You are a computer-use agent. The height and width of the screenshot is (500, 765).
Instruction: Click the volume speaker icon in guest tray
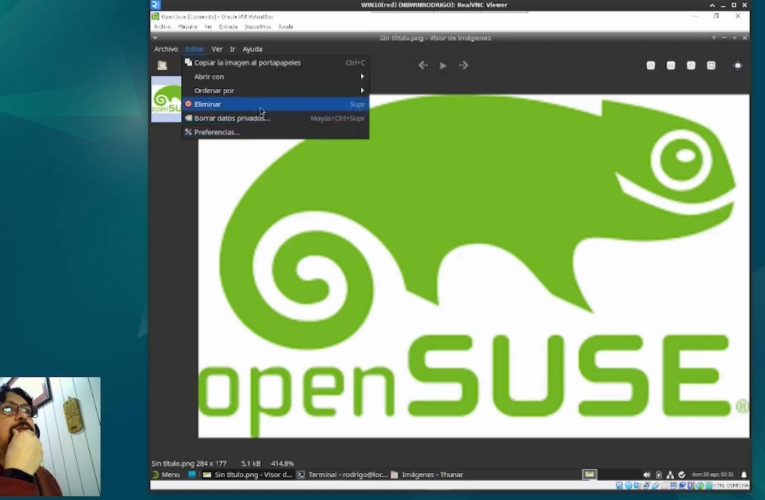click(x=647, y=475)
